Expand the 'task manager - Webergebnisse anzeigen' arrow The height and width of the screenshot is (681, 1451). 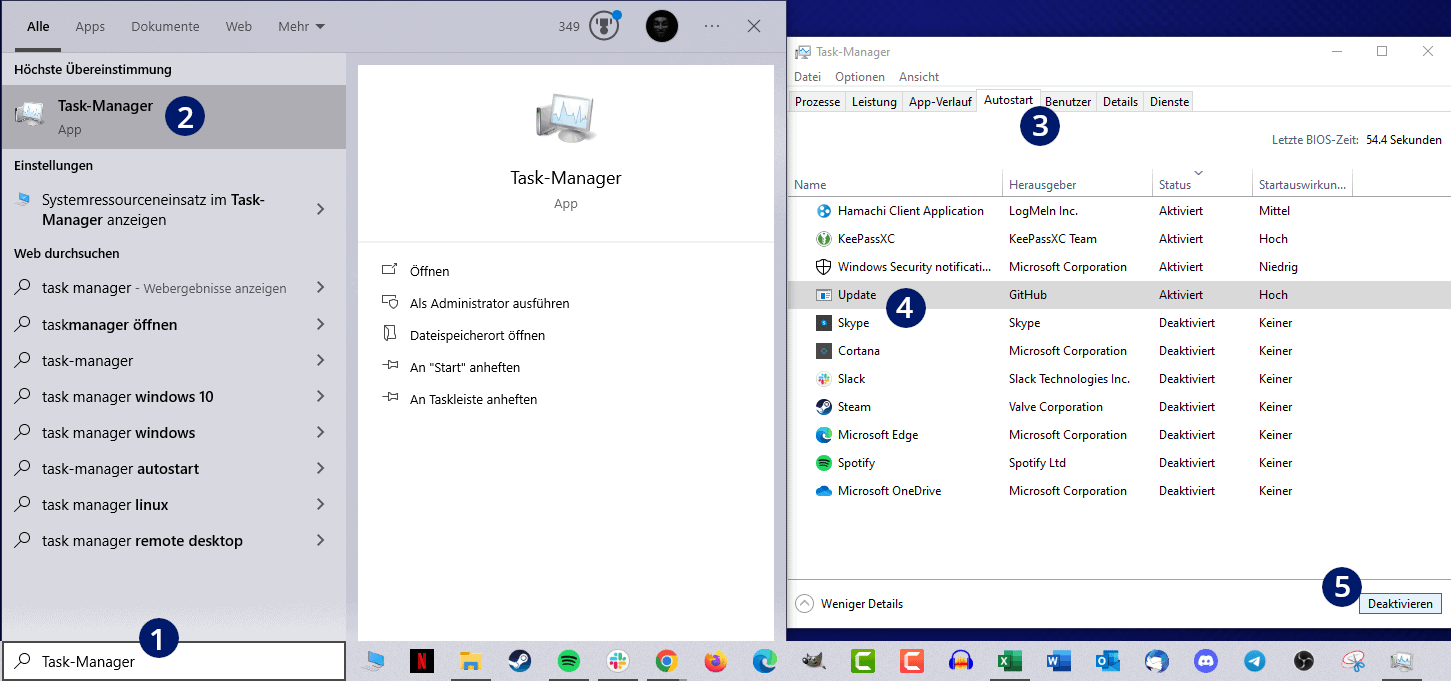321,287
